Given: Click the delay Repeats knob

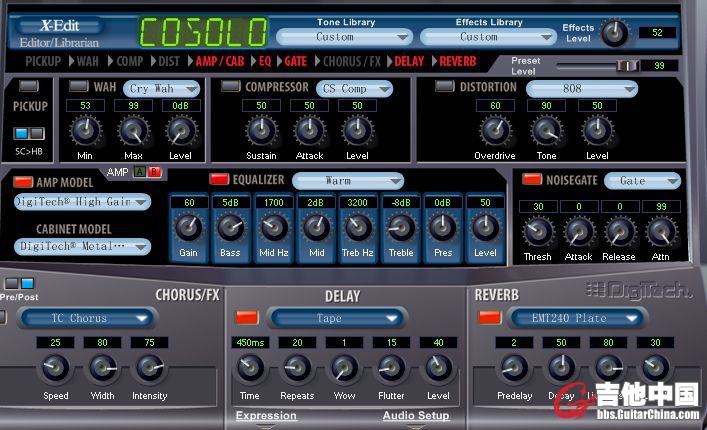Looking at the screenshot, I should 298,369.
